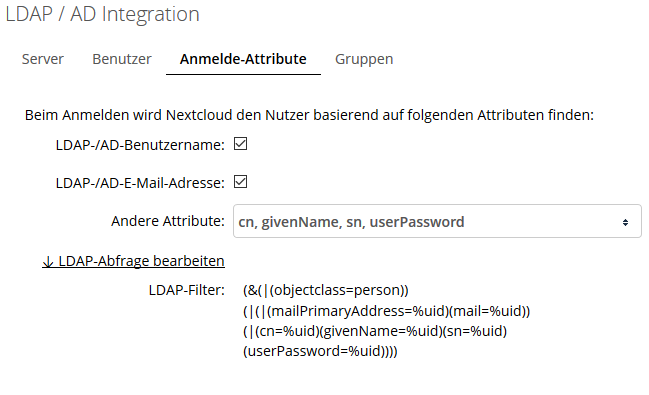
Task: Toggle the LDAP-/AD-E-Mail-Adresse checkbox
Action: pyautogui.click(x=240, y=181)
